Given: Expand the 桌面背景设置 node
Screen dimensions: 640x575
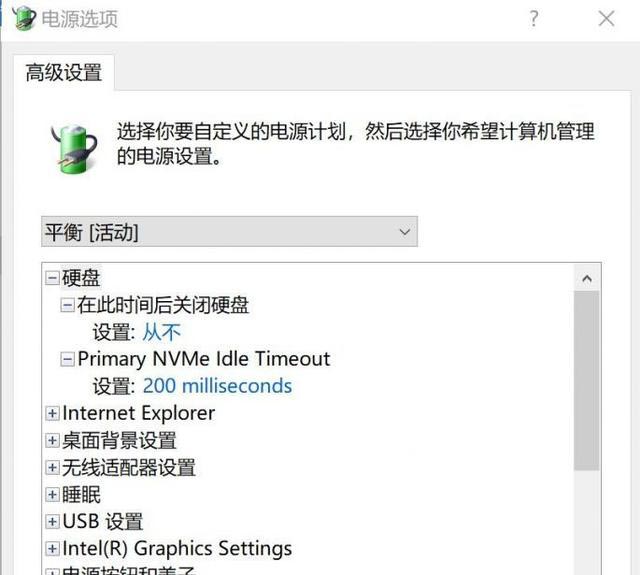Looking at the screenshot, I should click(x=52, y=440).
